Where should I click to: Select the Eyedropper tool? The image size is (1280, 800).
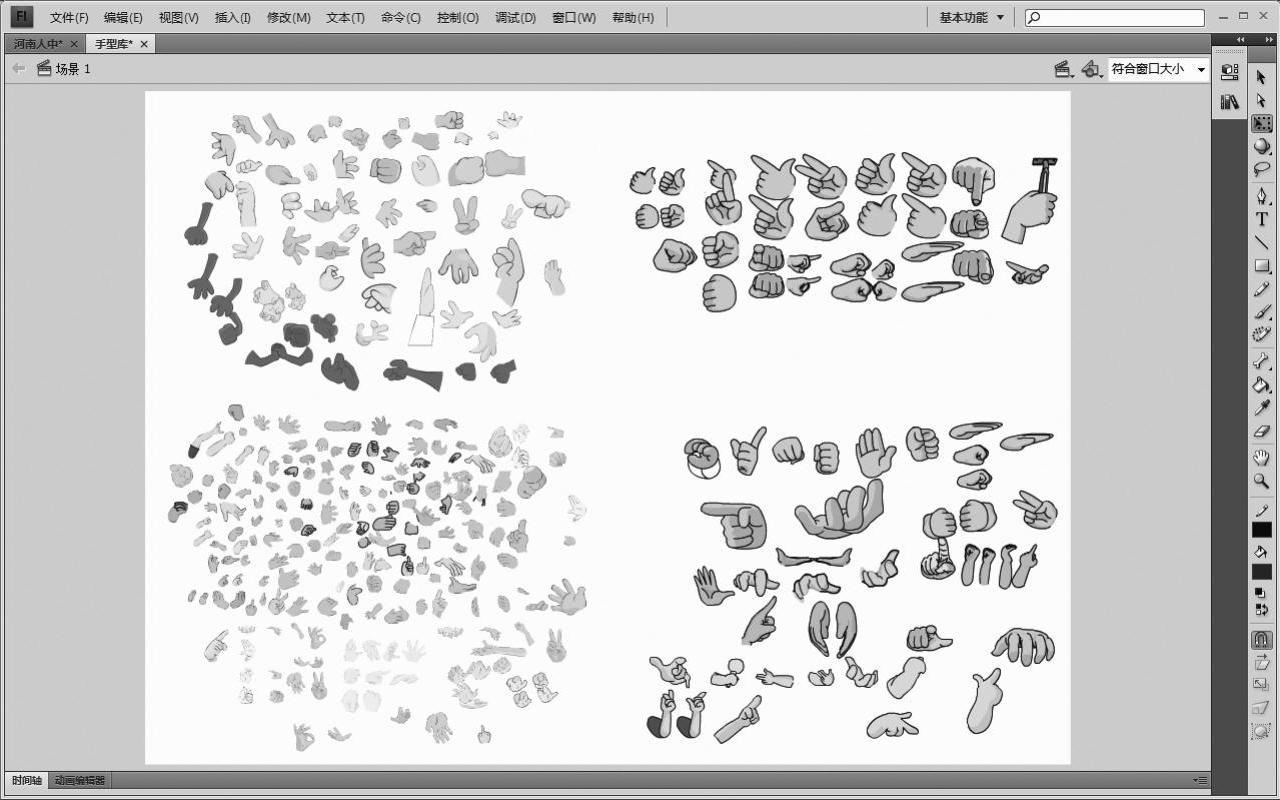click(1261, 408)
